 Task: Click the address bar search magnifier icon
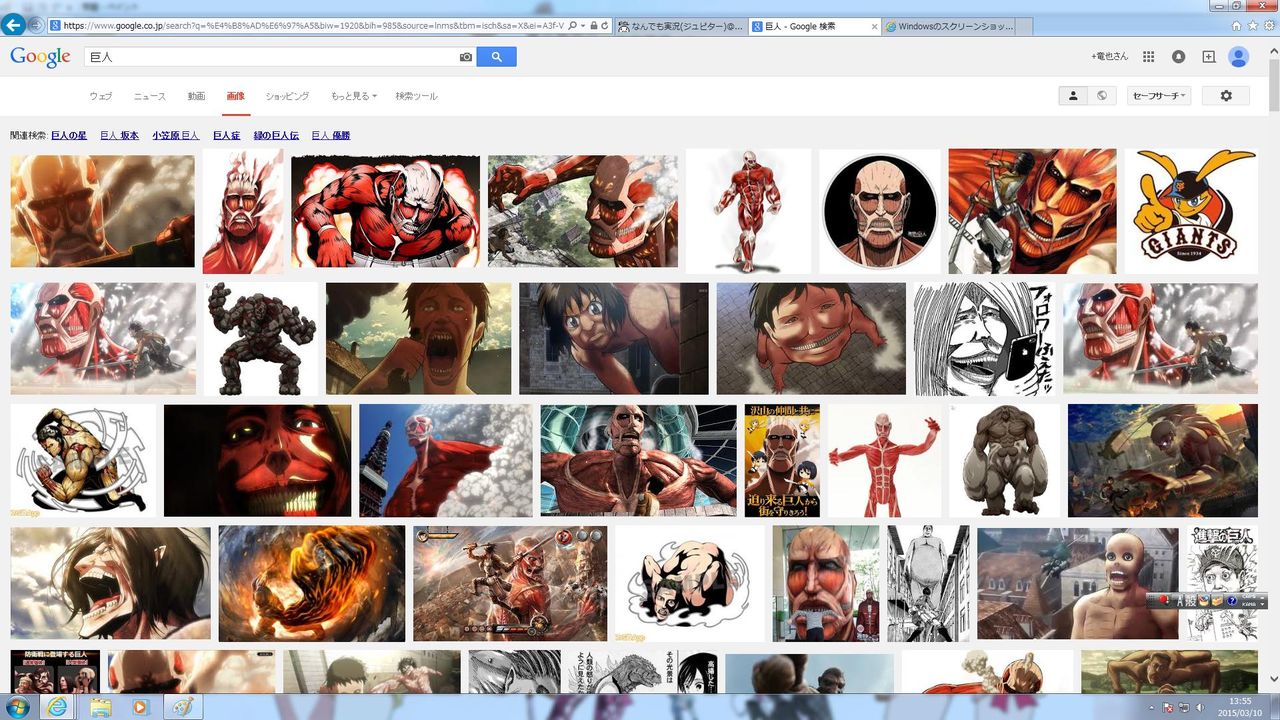tap(573, 25)
